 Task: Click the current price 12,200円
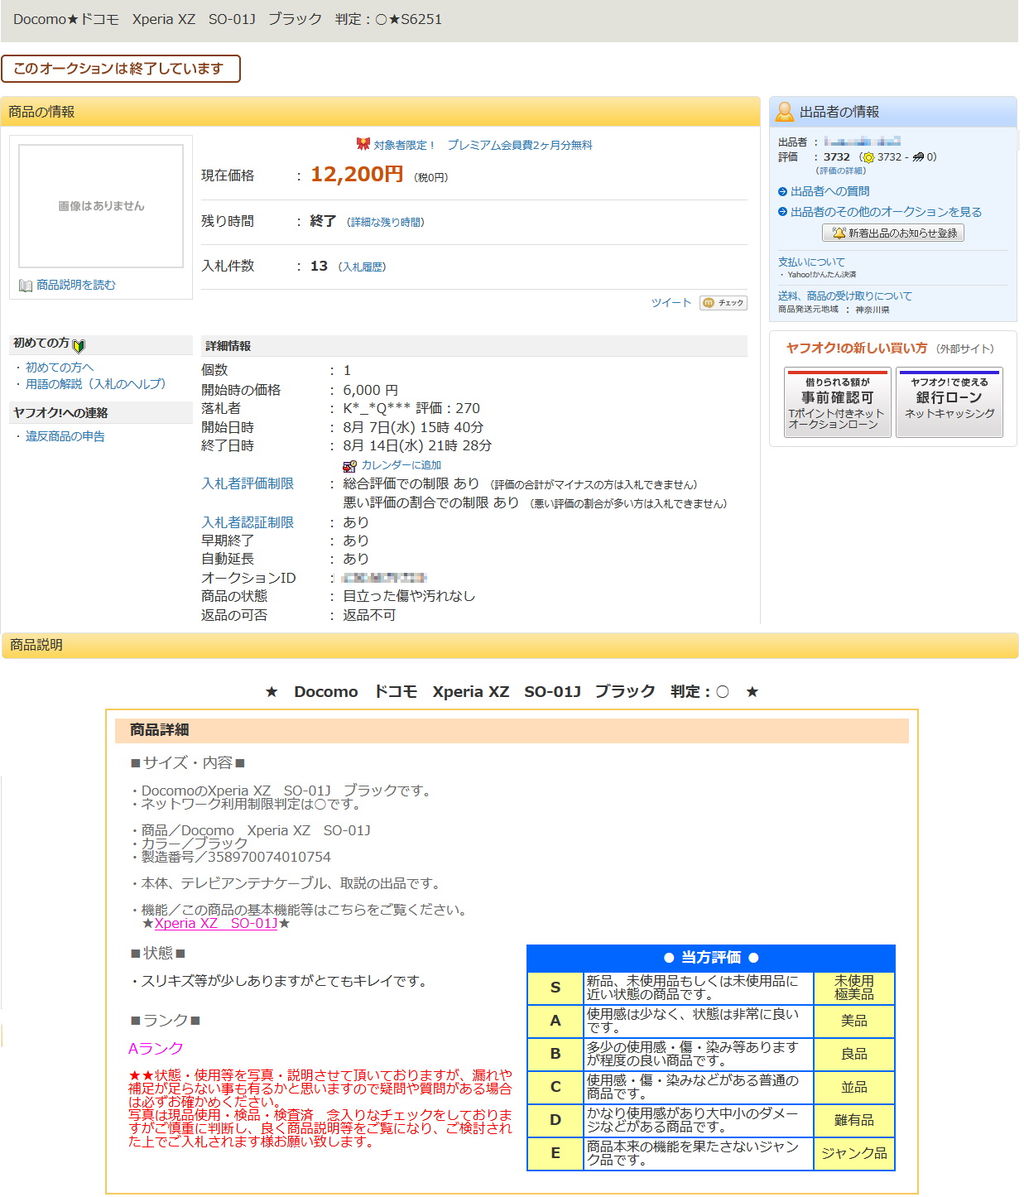point(357,175)
